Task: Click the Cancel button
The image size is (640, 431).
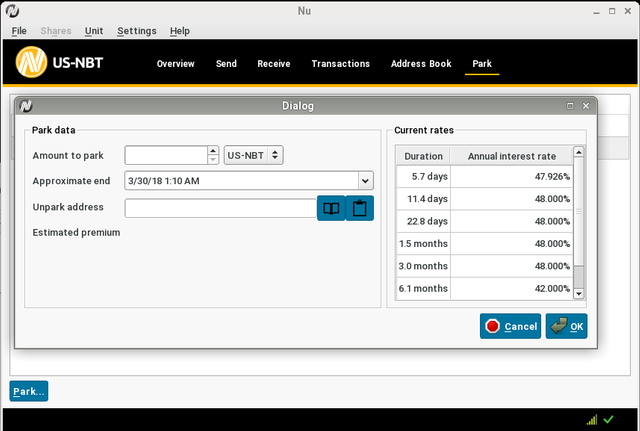Action: click(x=510, y=326)
